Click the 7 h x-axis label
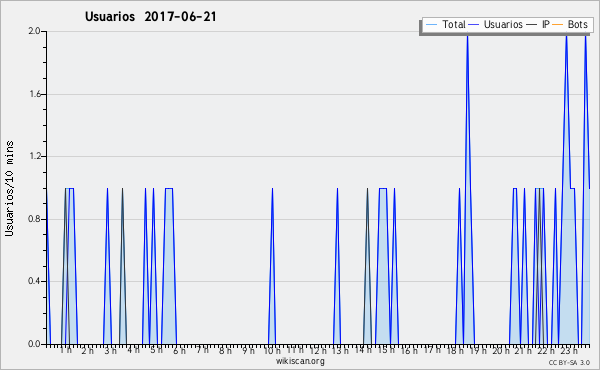This screenshot has height=370, width=600. (x=202, y=350)
